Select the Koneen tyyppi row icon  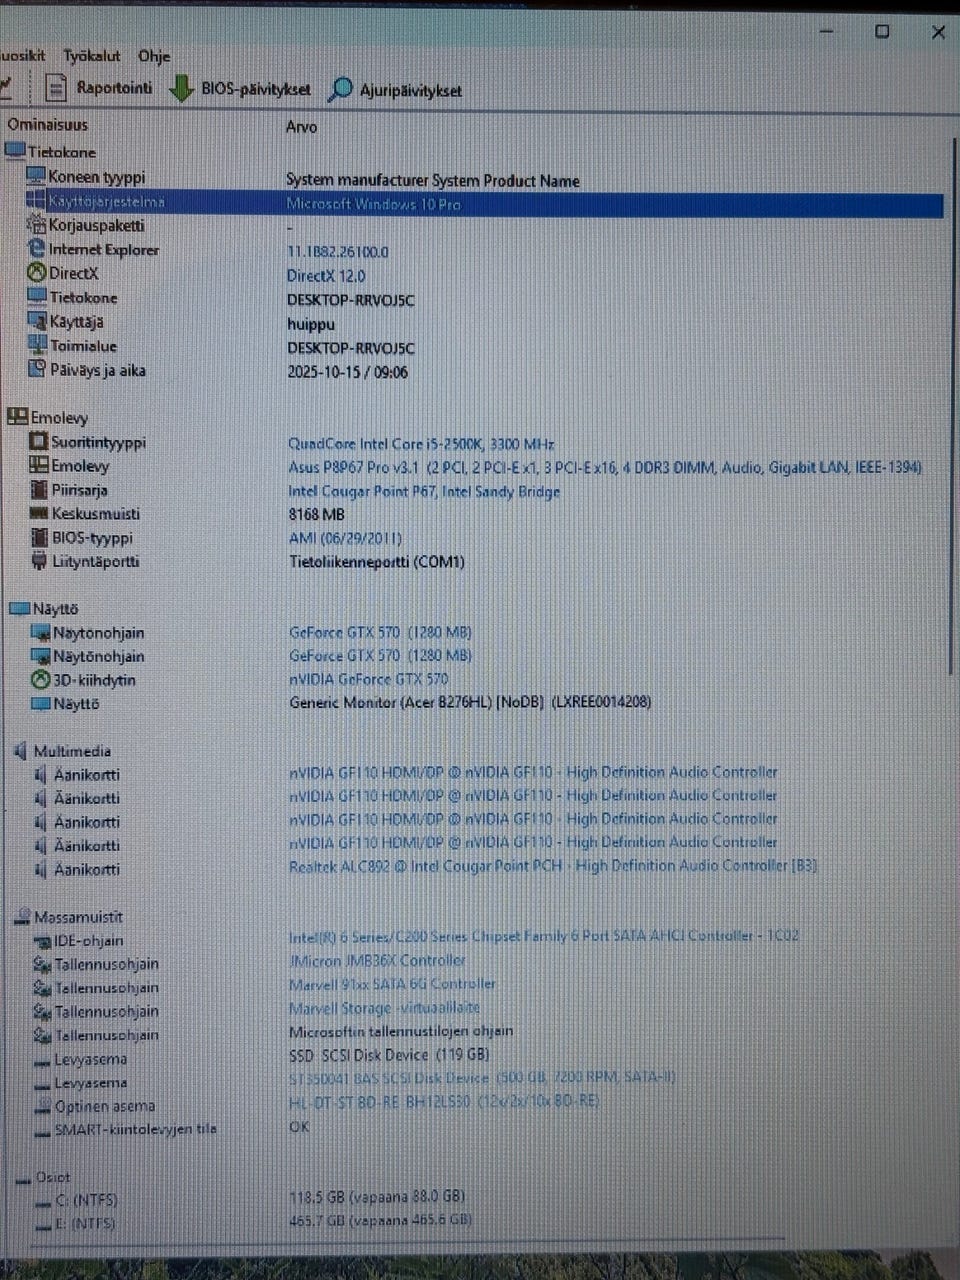(x=36, y=176)
